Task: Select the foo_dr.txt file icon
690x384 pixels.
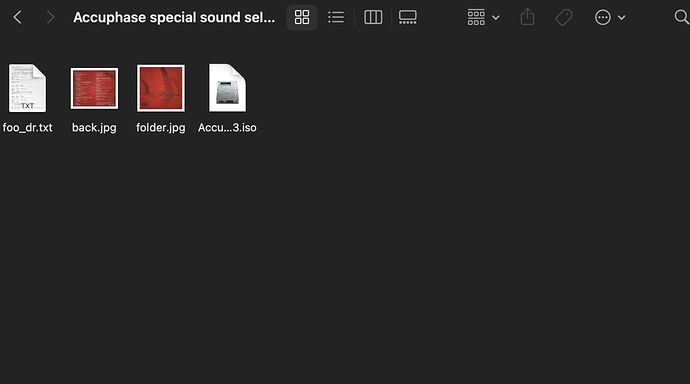Action: coord(27,88)
